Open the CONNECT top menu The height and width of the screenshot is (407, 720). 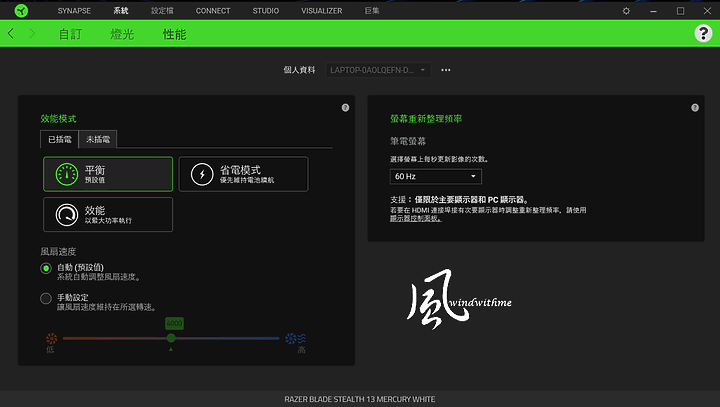213,11
